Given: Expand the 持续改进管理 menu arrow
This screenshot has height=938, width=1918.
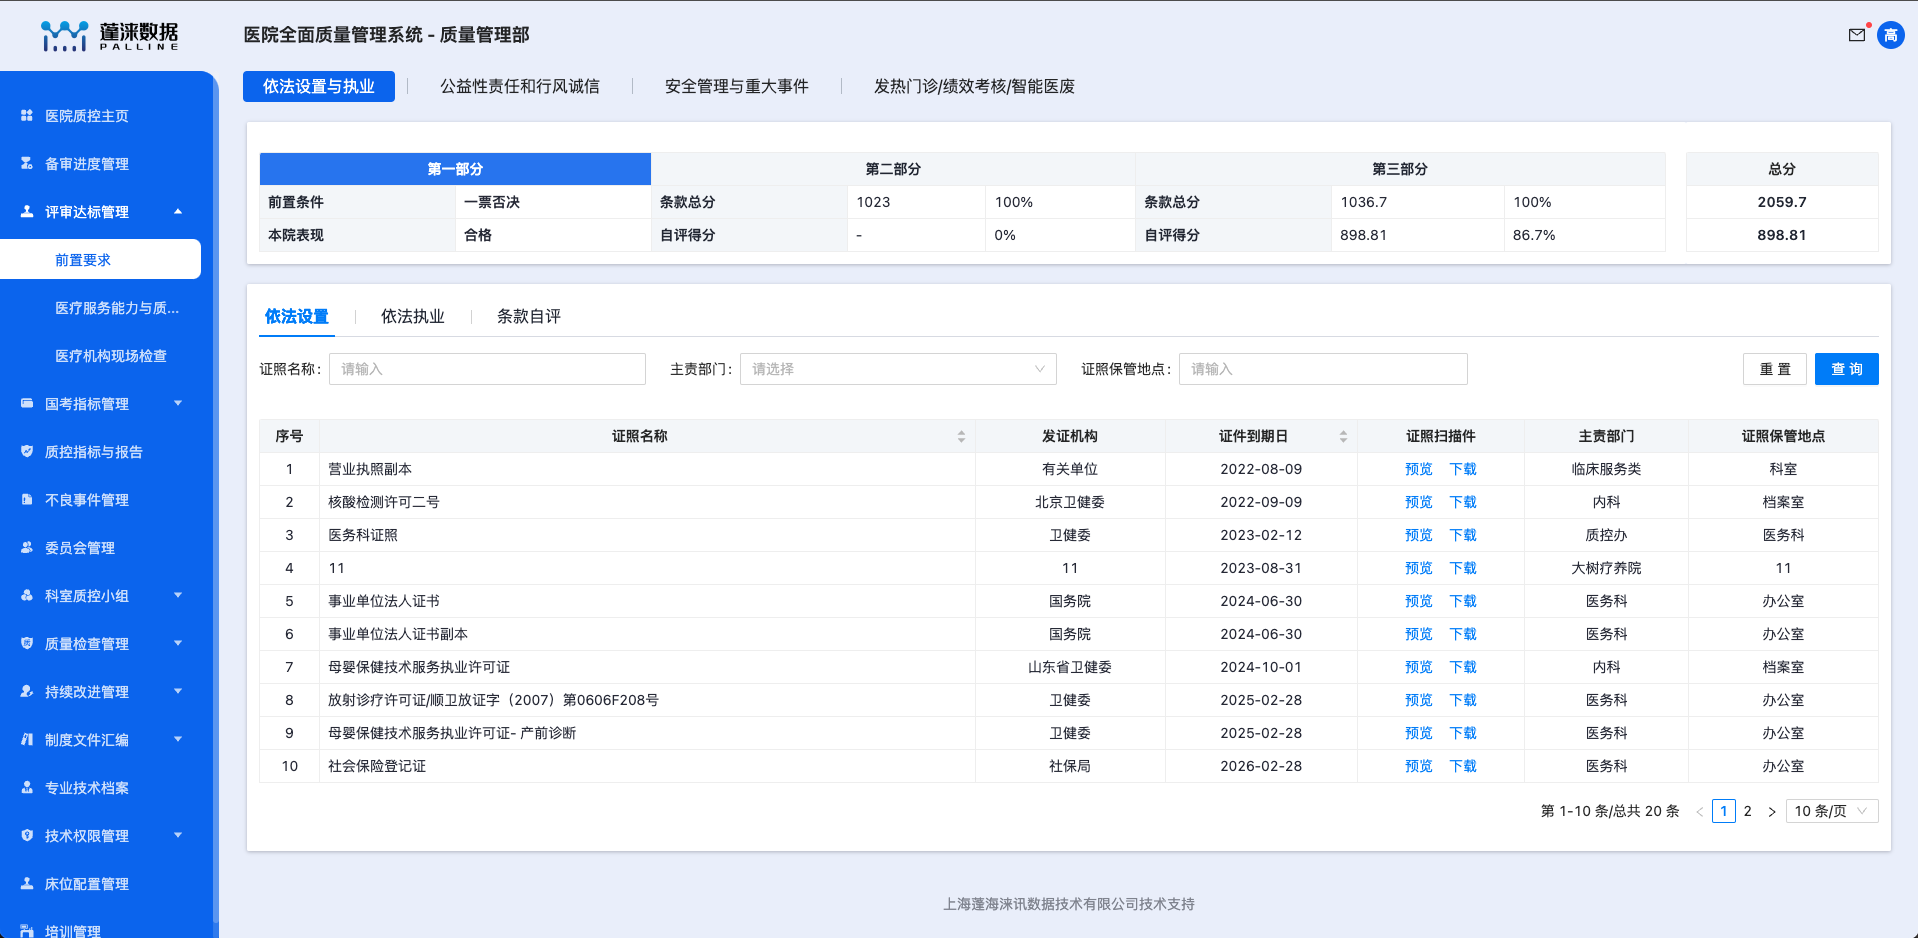Looking at the screenshot, I should click(x=178, y=691).
